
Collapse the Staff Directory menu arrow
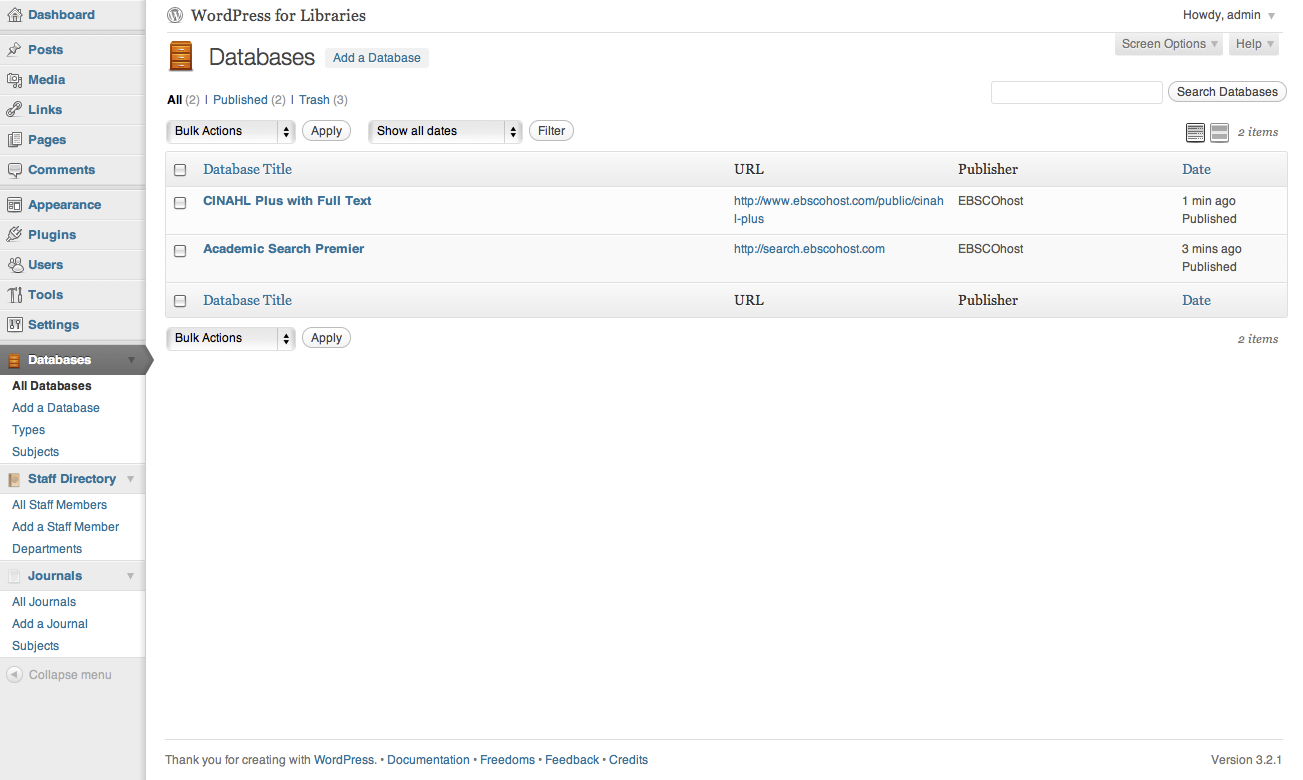[131, 479]
